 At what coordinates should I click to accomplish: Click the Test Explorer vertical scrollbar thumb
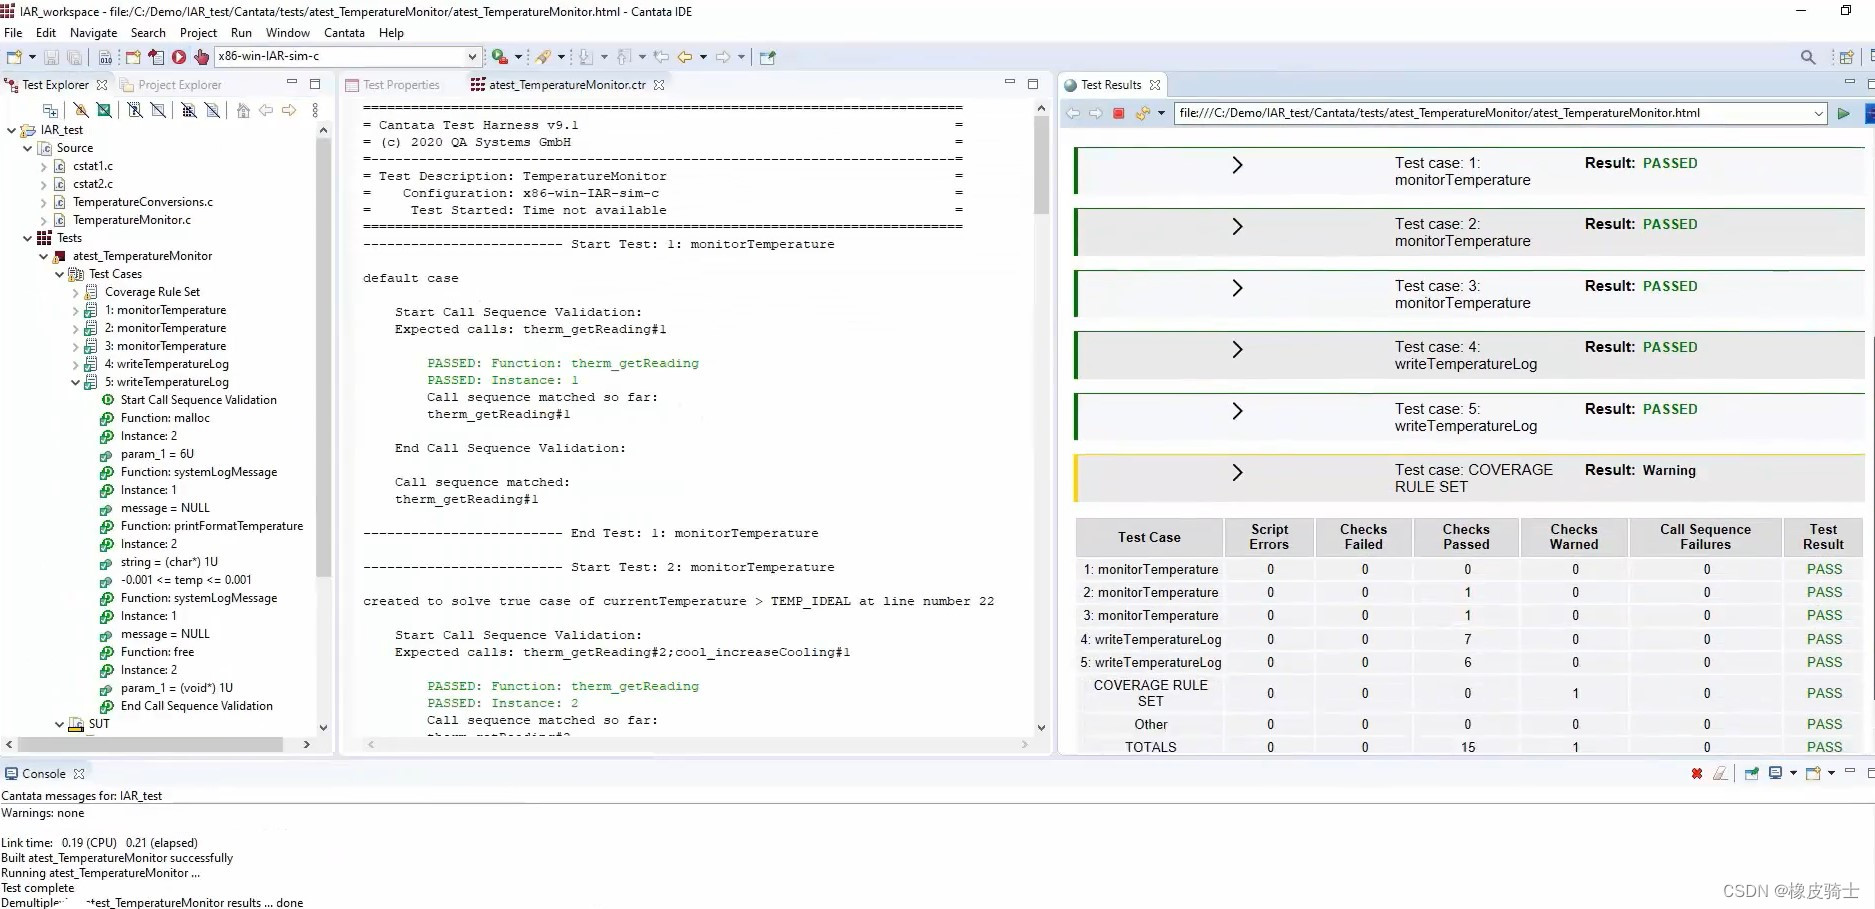click(323, 357)
